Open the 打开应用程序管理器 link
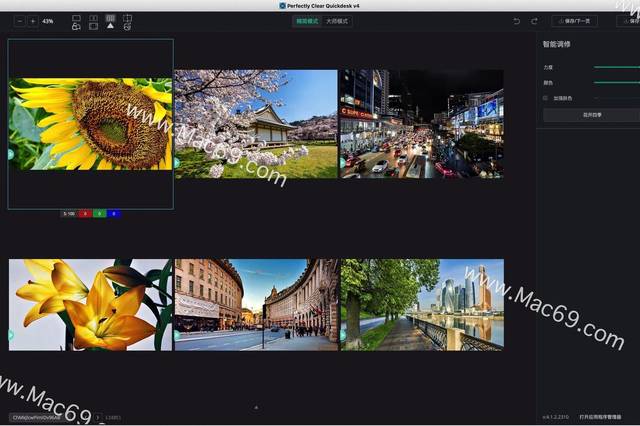This screenshot has width=640, height=426. pos(600,417)
